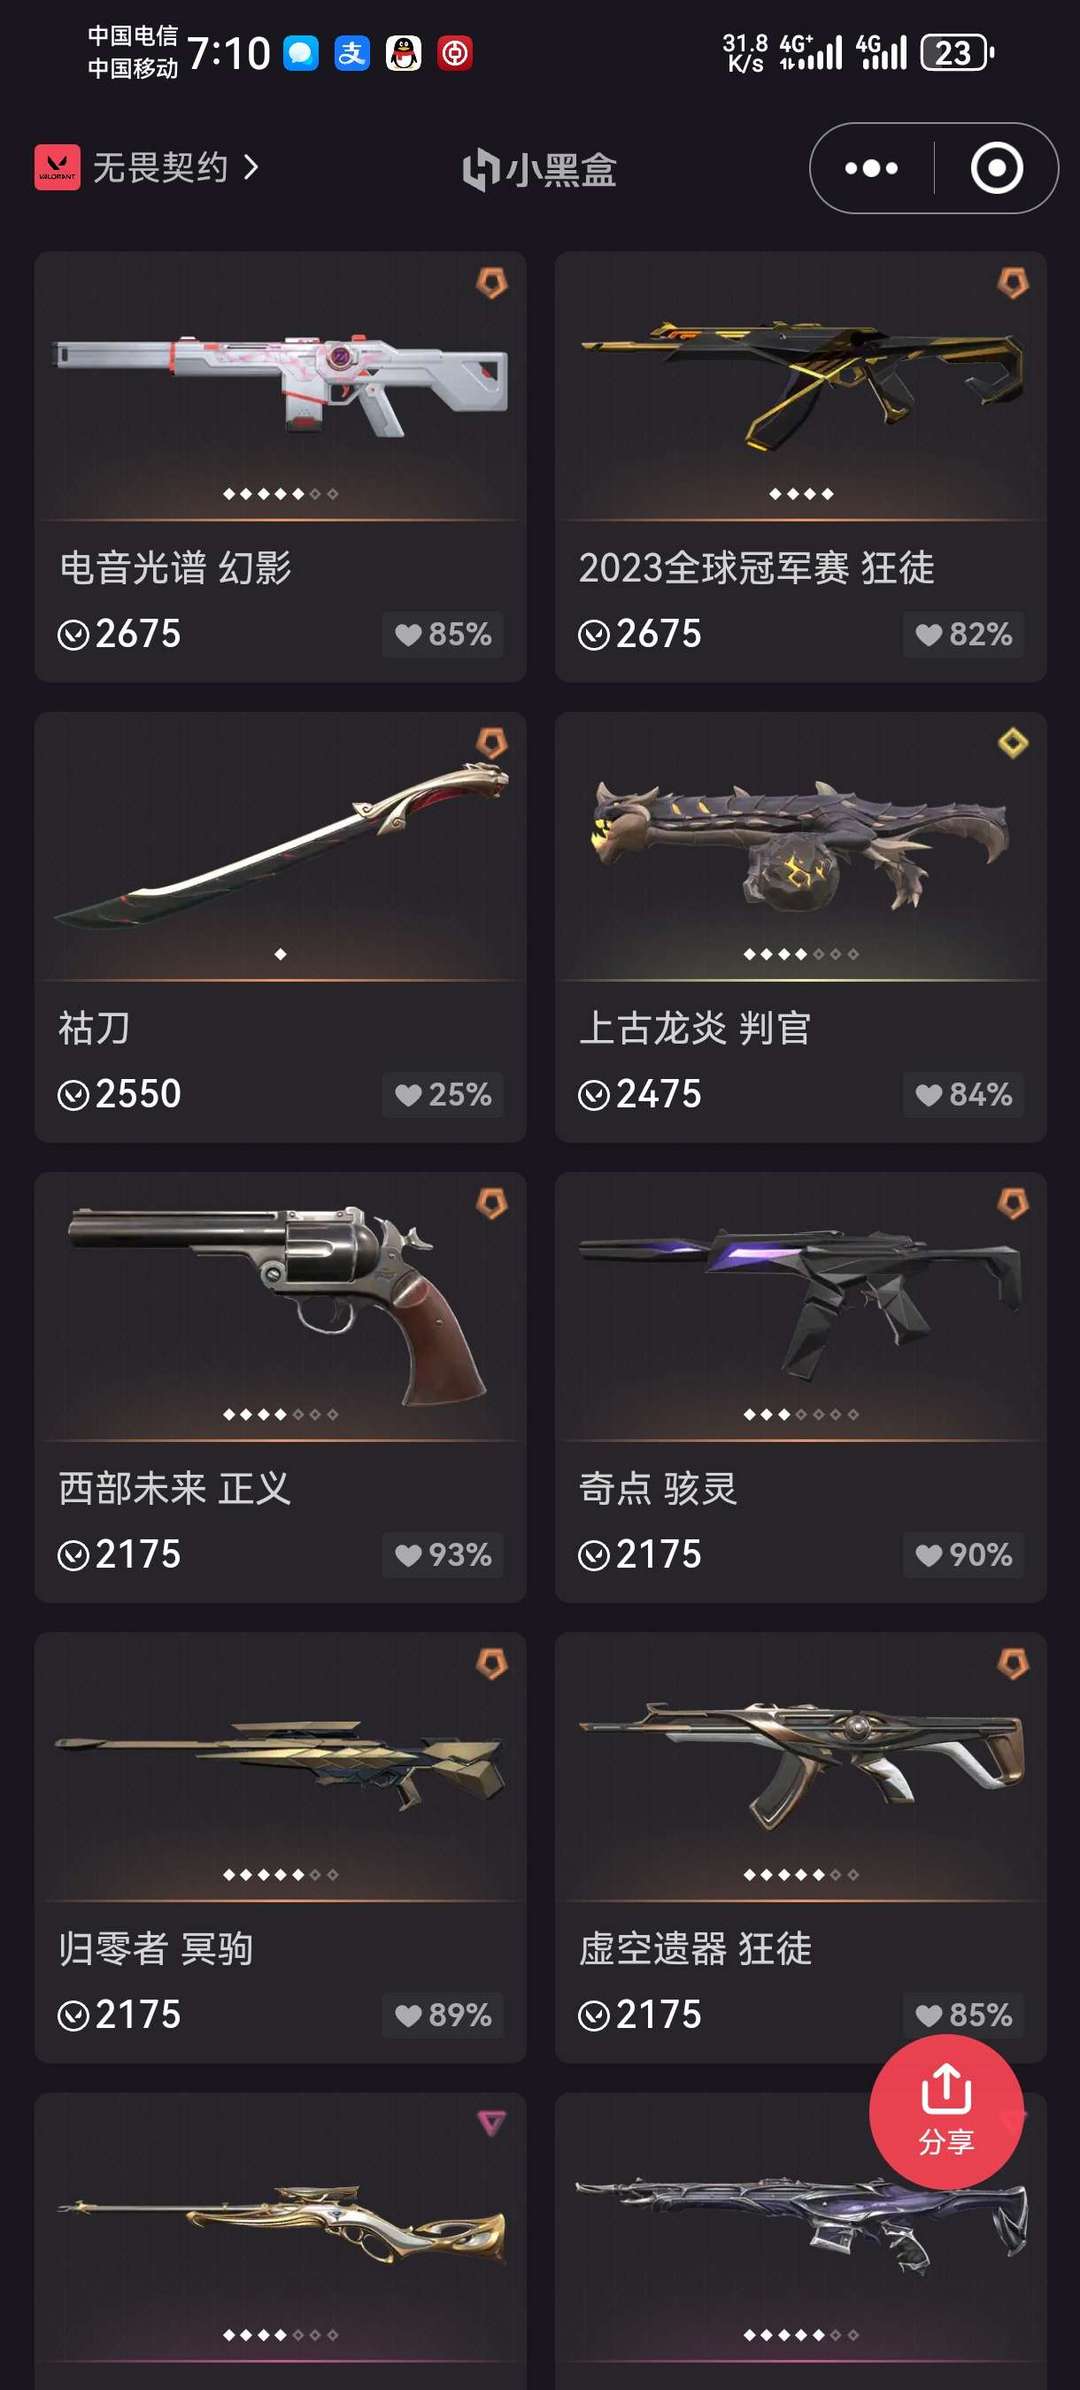
Task: Tap the red share button
Action: pyautogui.click(x=946, y=2111)
